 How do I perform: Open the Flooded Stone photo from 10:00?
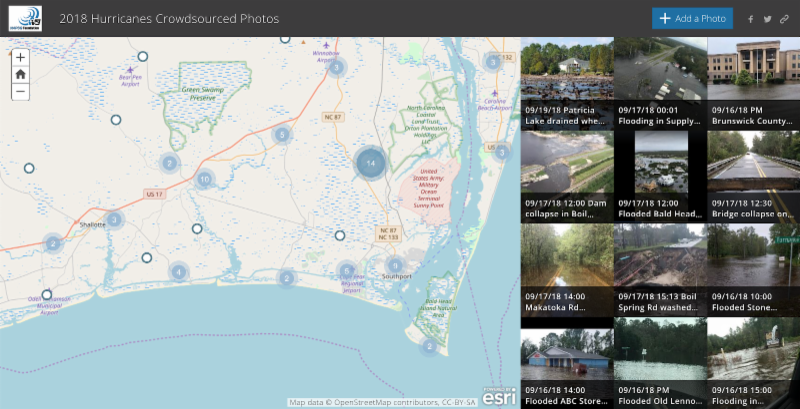pyautogui.click(x=754, y=270)
